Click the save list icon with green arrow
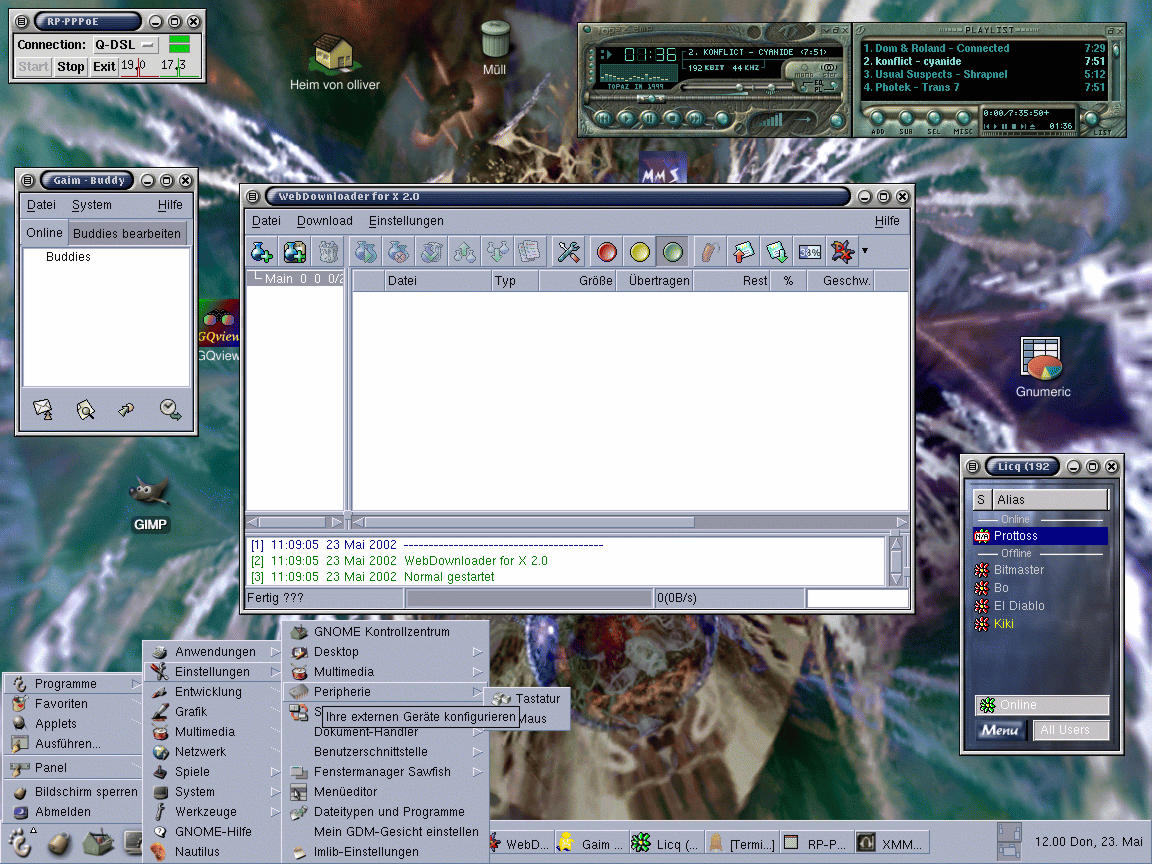1152x864 pixels. tap(777, 252)
